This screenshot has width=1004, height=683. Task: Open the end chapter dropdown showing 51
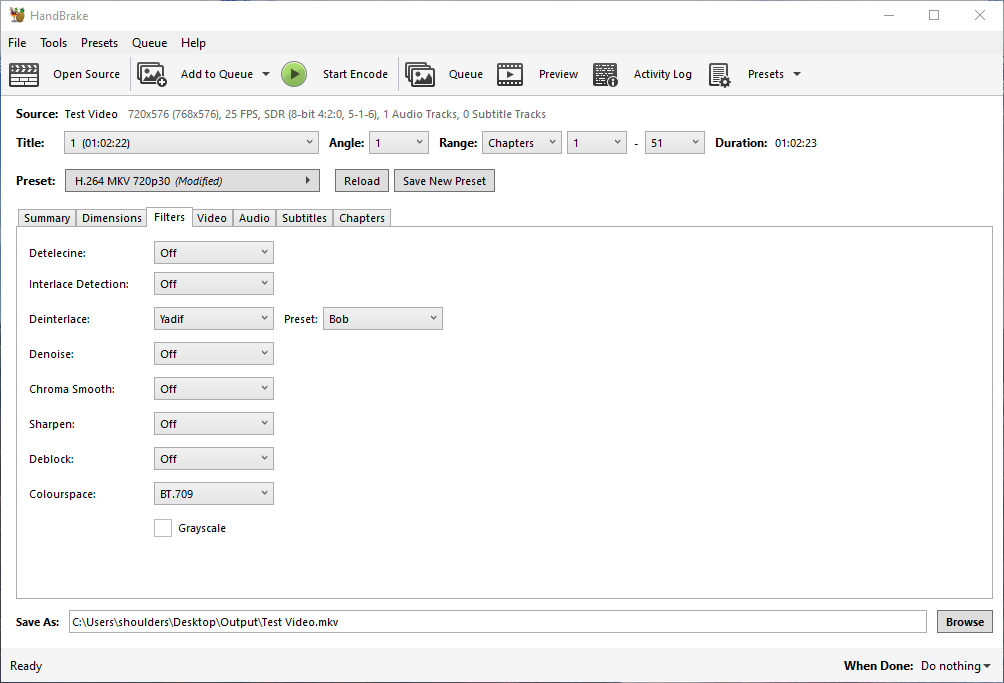[x=674, y=143]
